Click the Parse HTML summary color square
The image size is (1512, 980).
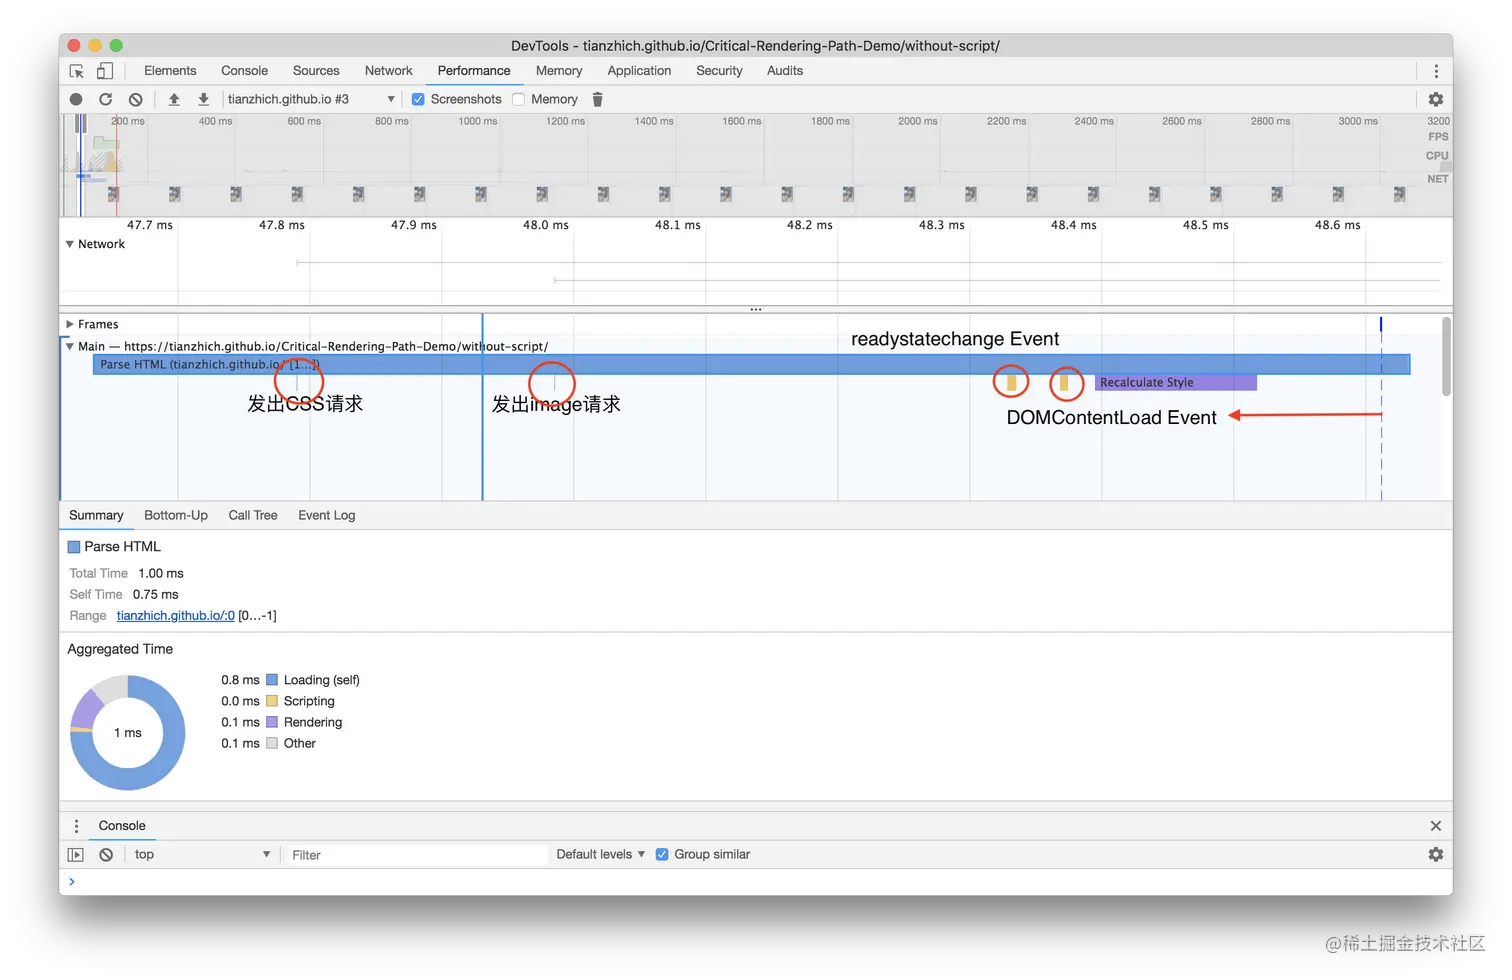click(x=74, y=547)
